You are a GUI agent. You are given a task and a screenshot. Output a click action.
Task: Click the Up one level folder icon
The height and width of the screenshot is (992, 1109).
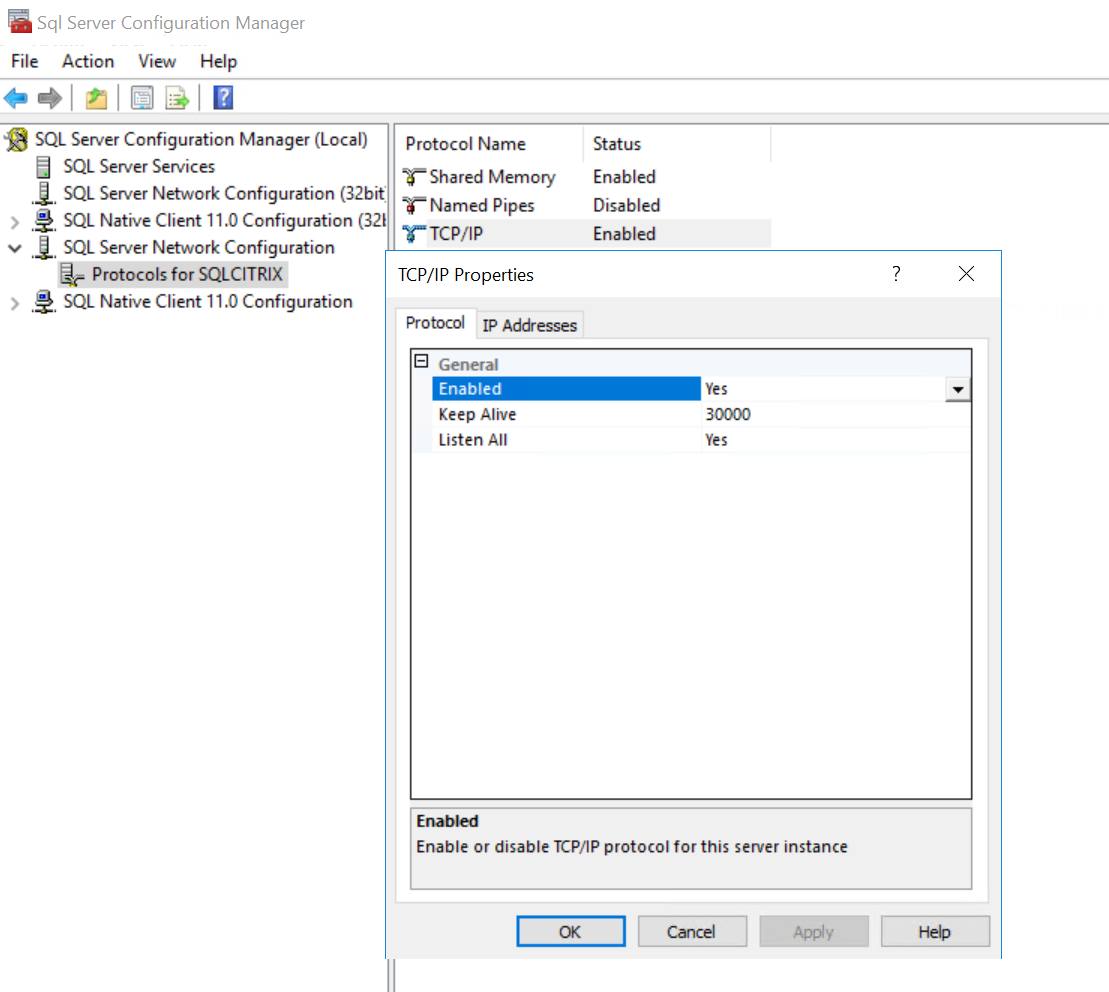pos(95,98)
